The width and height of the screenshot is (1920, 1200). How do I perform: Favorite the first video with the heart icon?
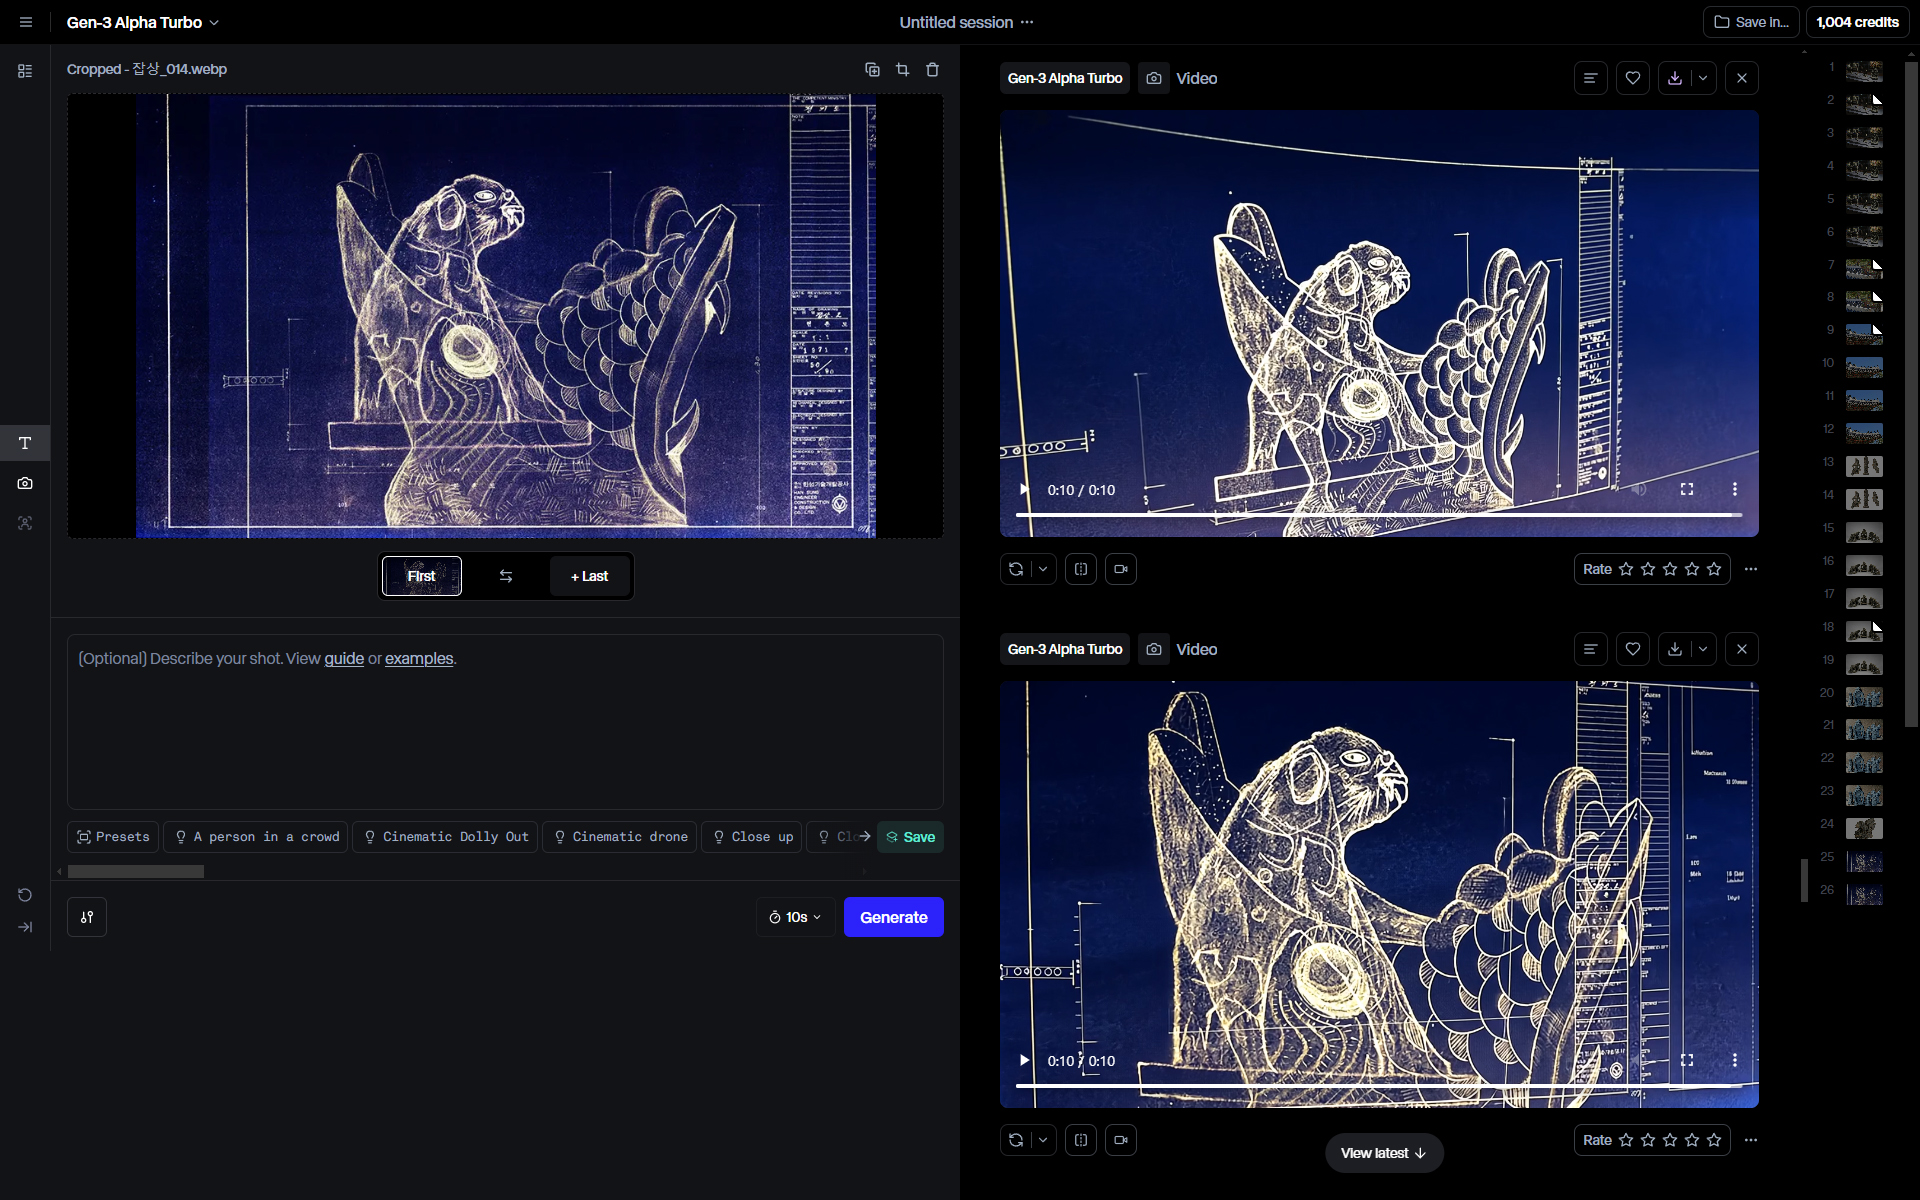[1633, 78]
